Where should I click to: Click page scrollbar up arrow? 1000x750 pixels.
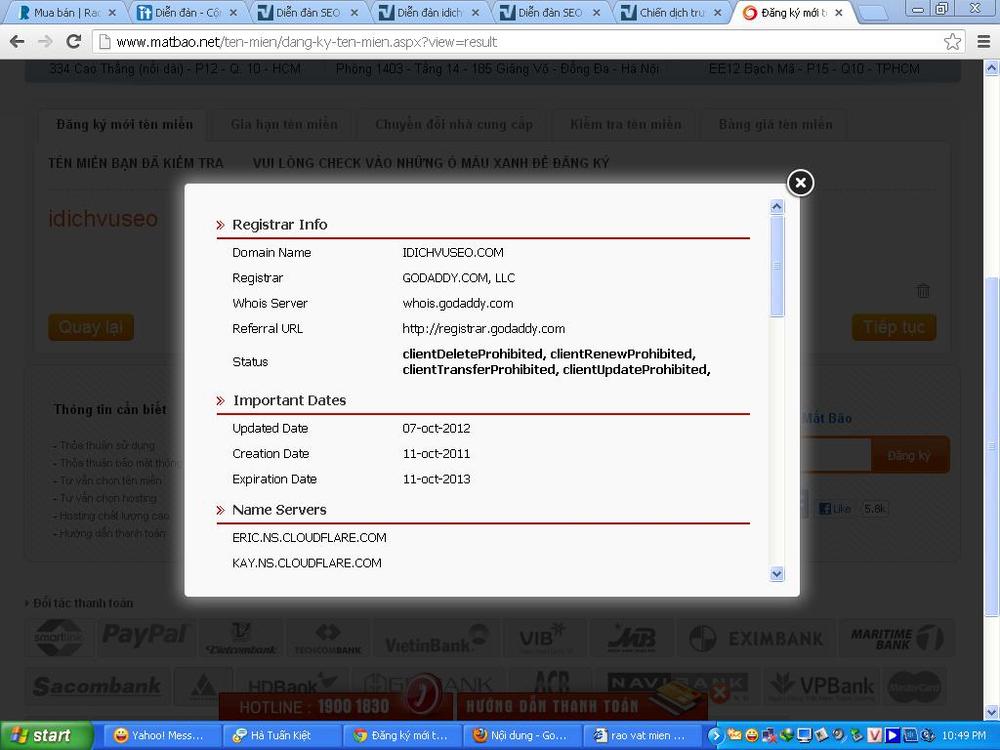992,67
